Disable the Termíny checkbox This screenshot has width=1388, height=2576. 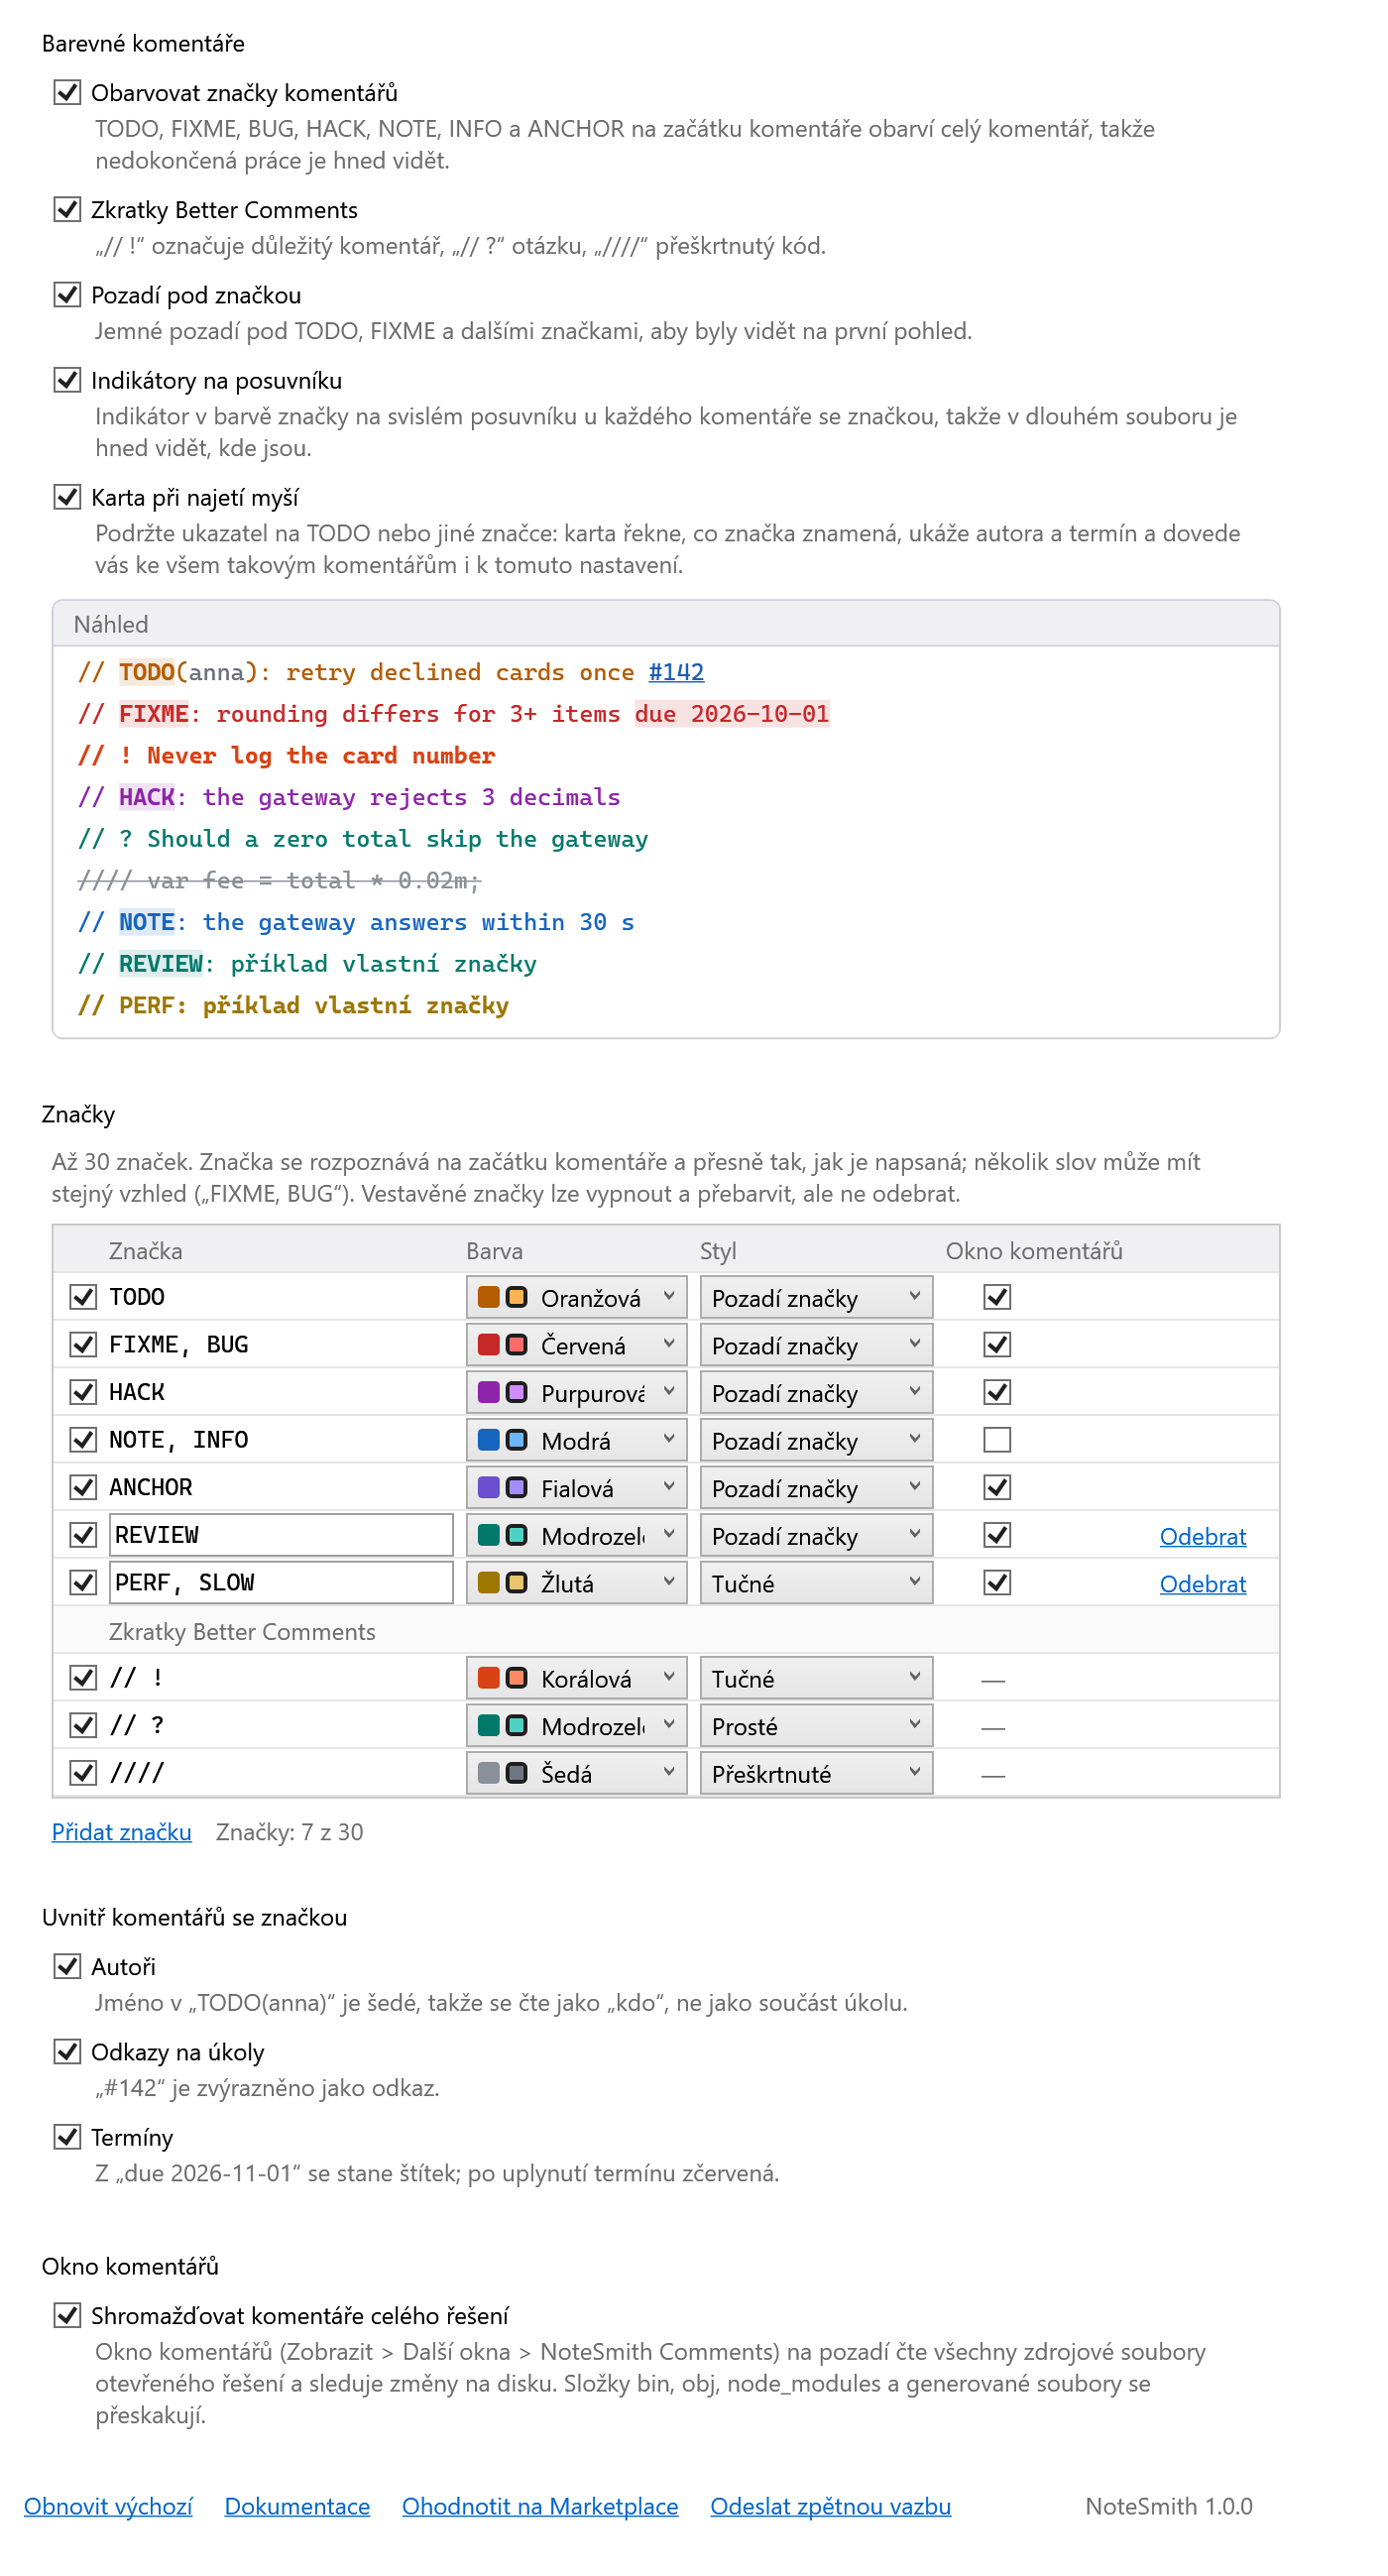coord(67,2138)
